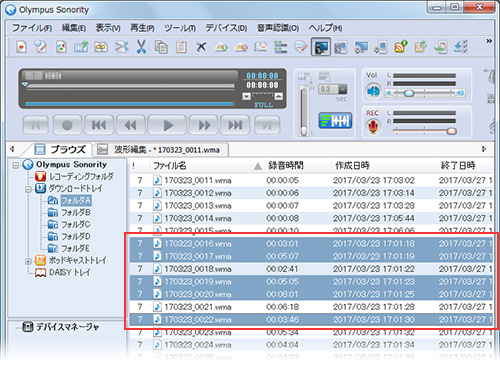Expand the ポッドキャストトレイ tree node
Viewport: 500px width, 365px height.
tap(29, 261)
